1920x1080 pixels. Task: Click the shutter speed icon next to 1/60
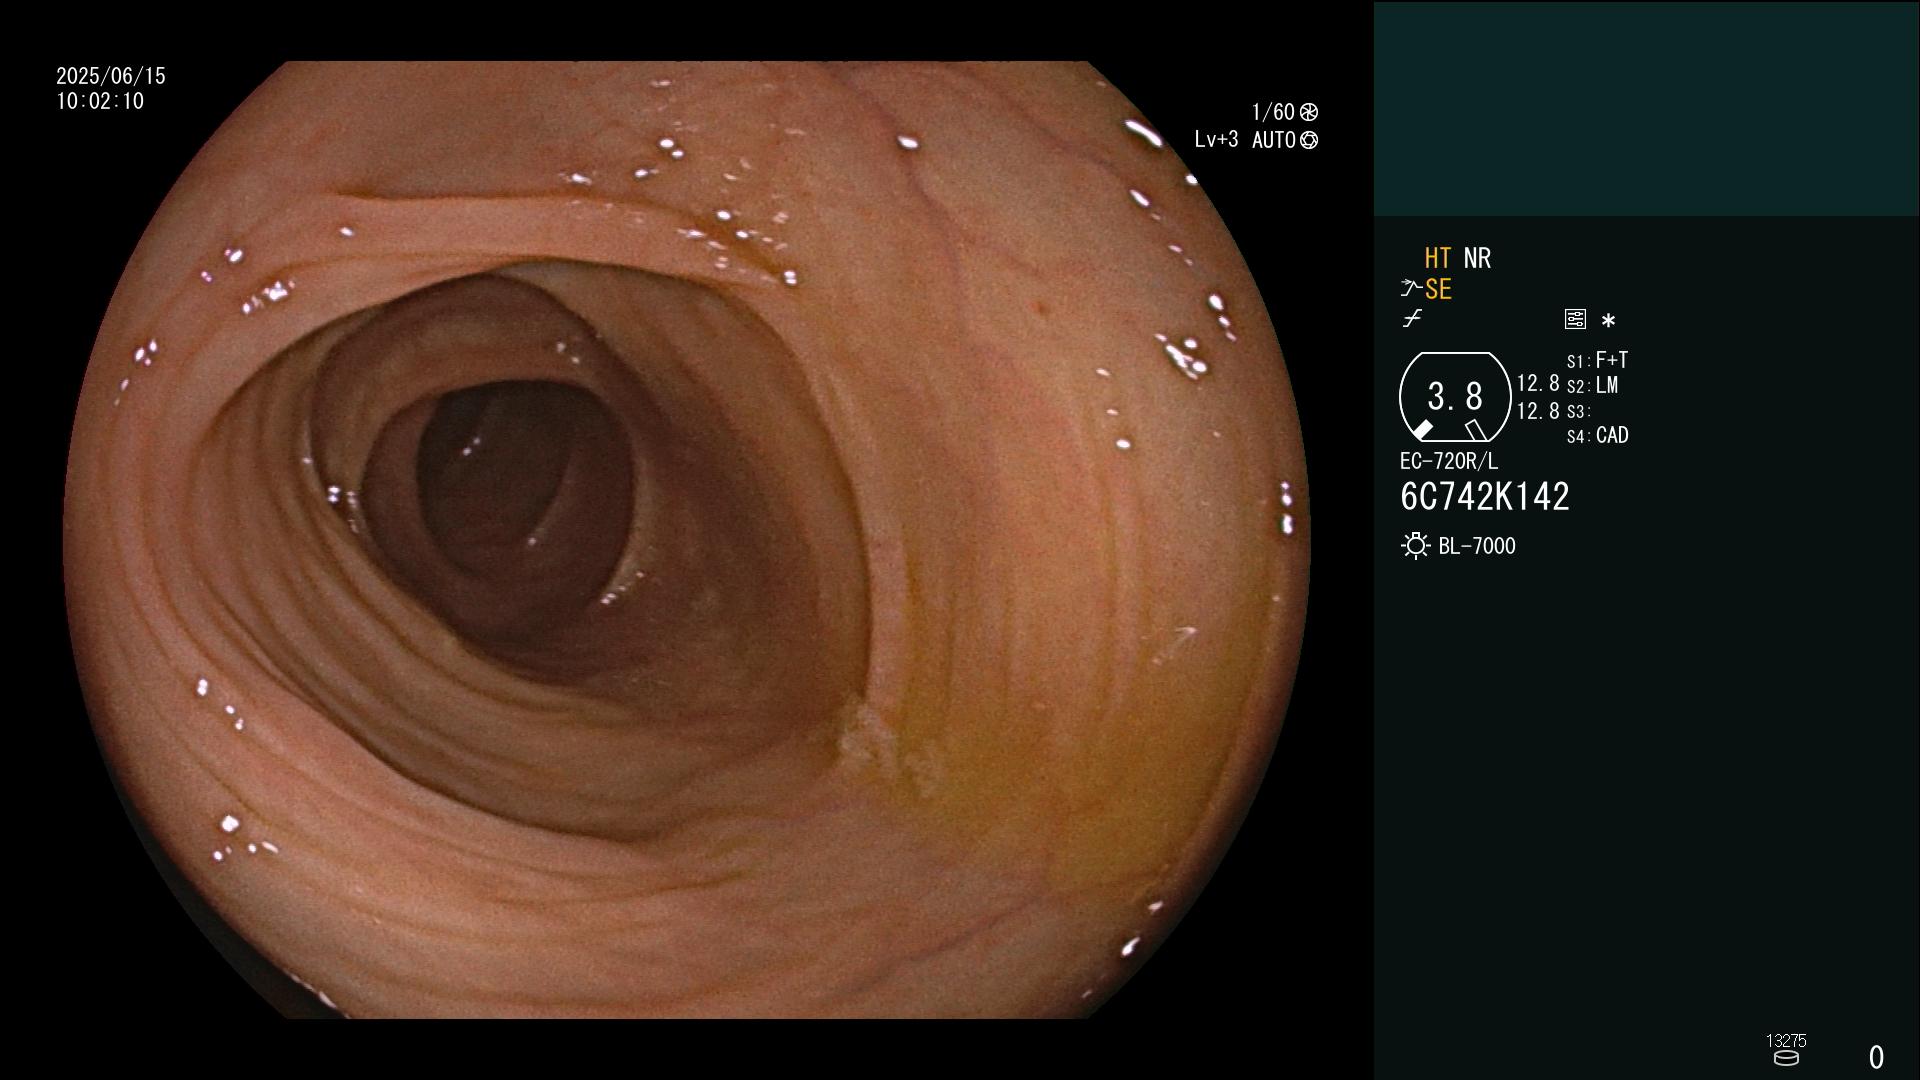(1309, 112)
